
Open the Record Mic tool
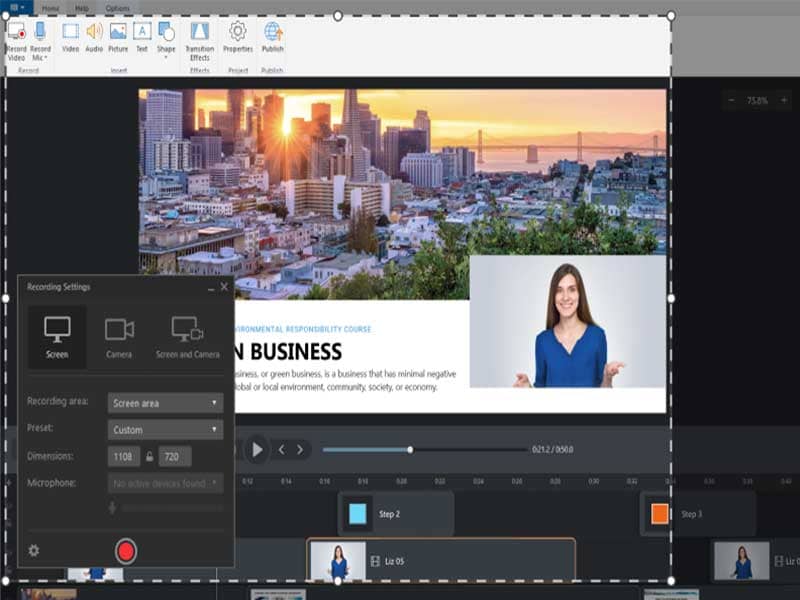pyautogui.click(x=40, y=40)
